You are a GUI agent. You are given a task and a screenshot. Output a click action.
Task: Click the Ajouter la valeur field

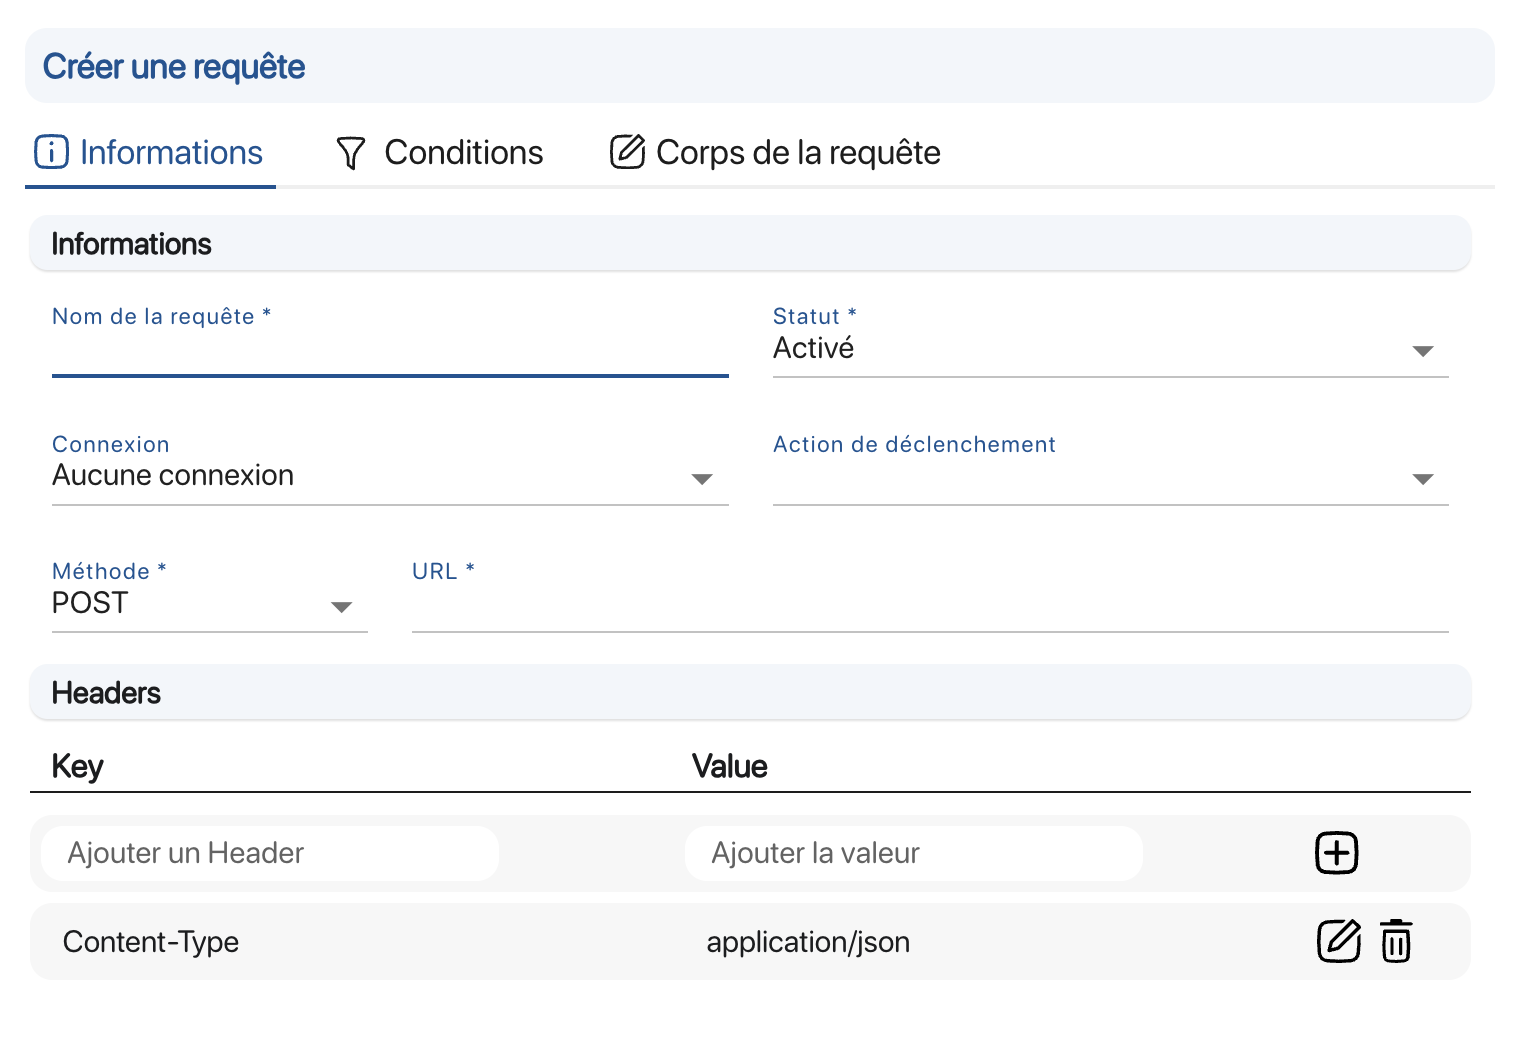[914, 853]
